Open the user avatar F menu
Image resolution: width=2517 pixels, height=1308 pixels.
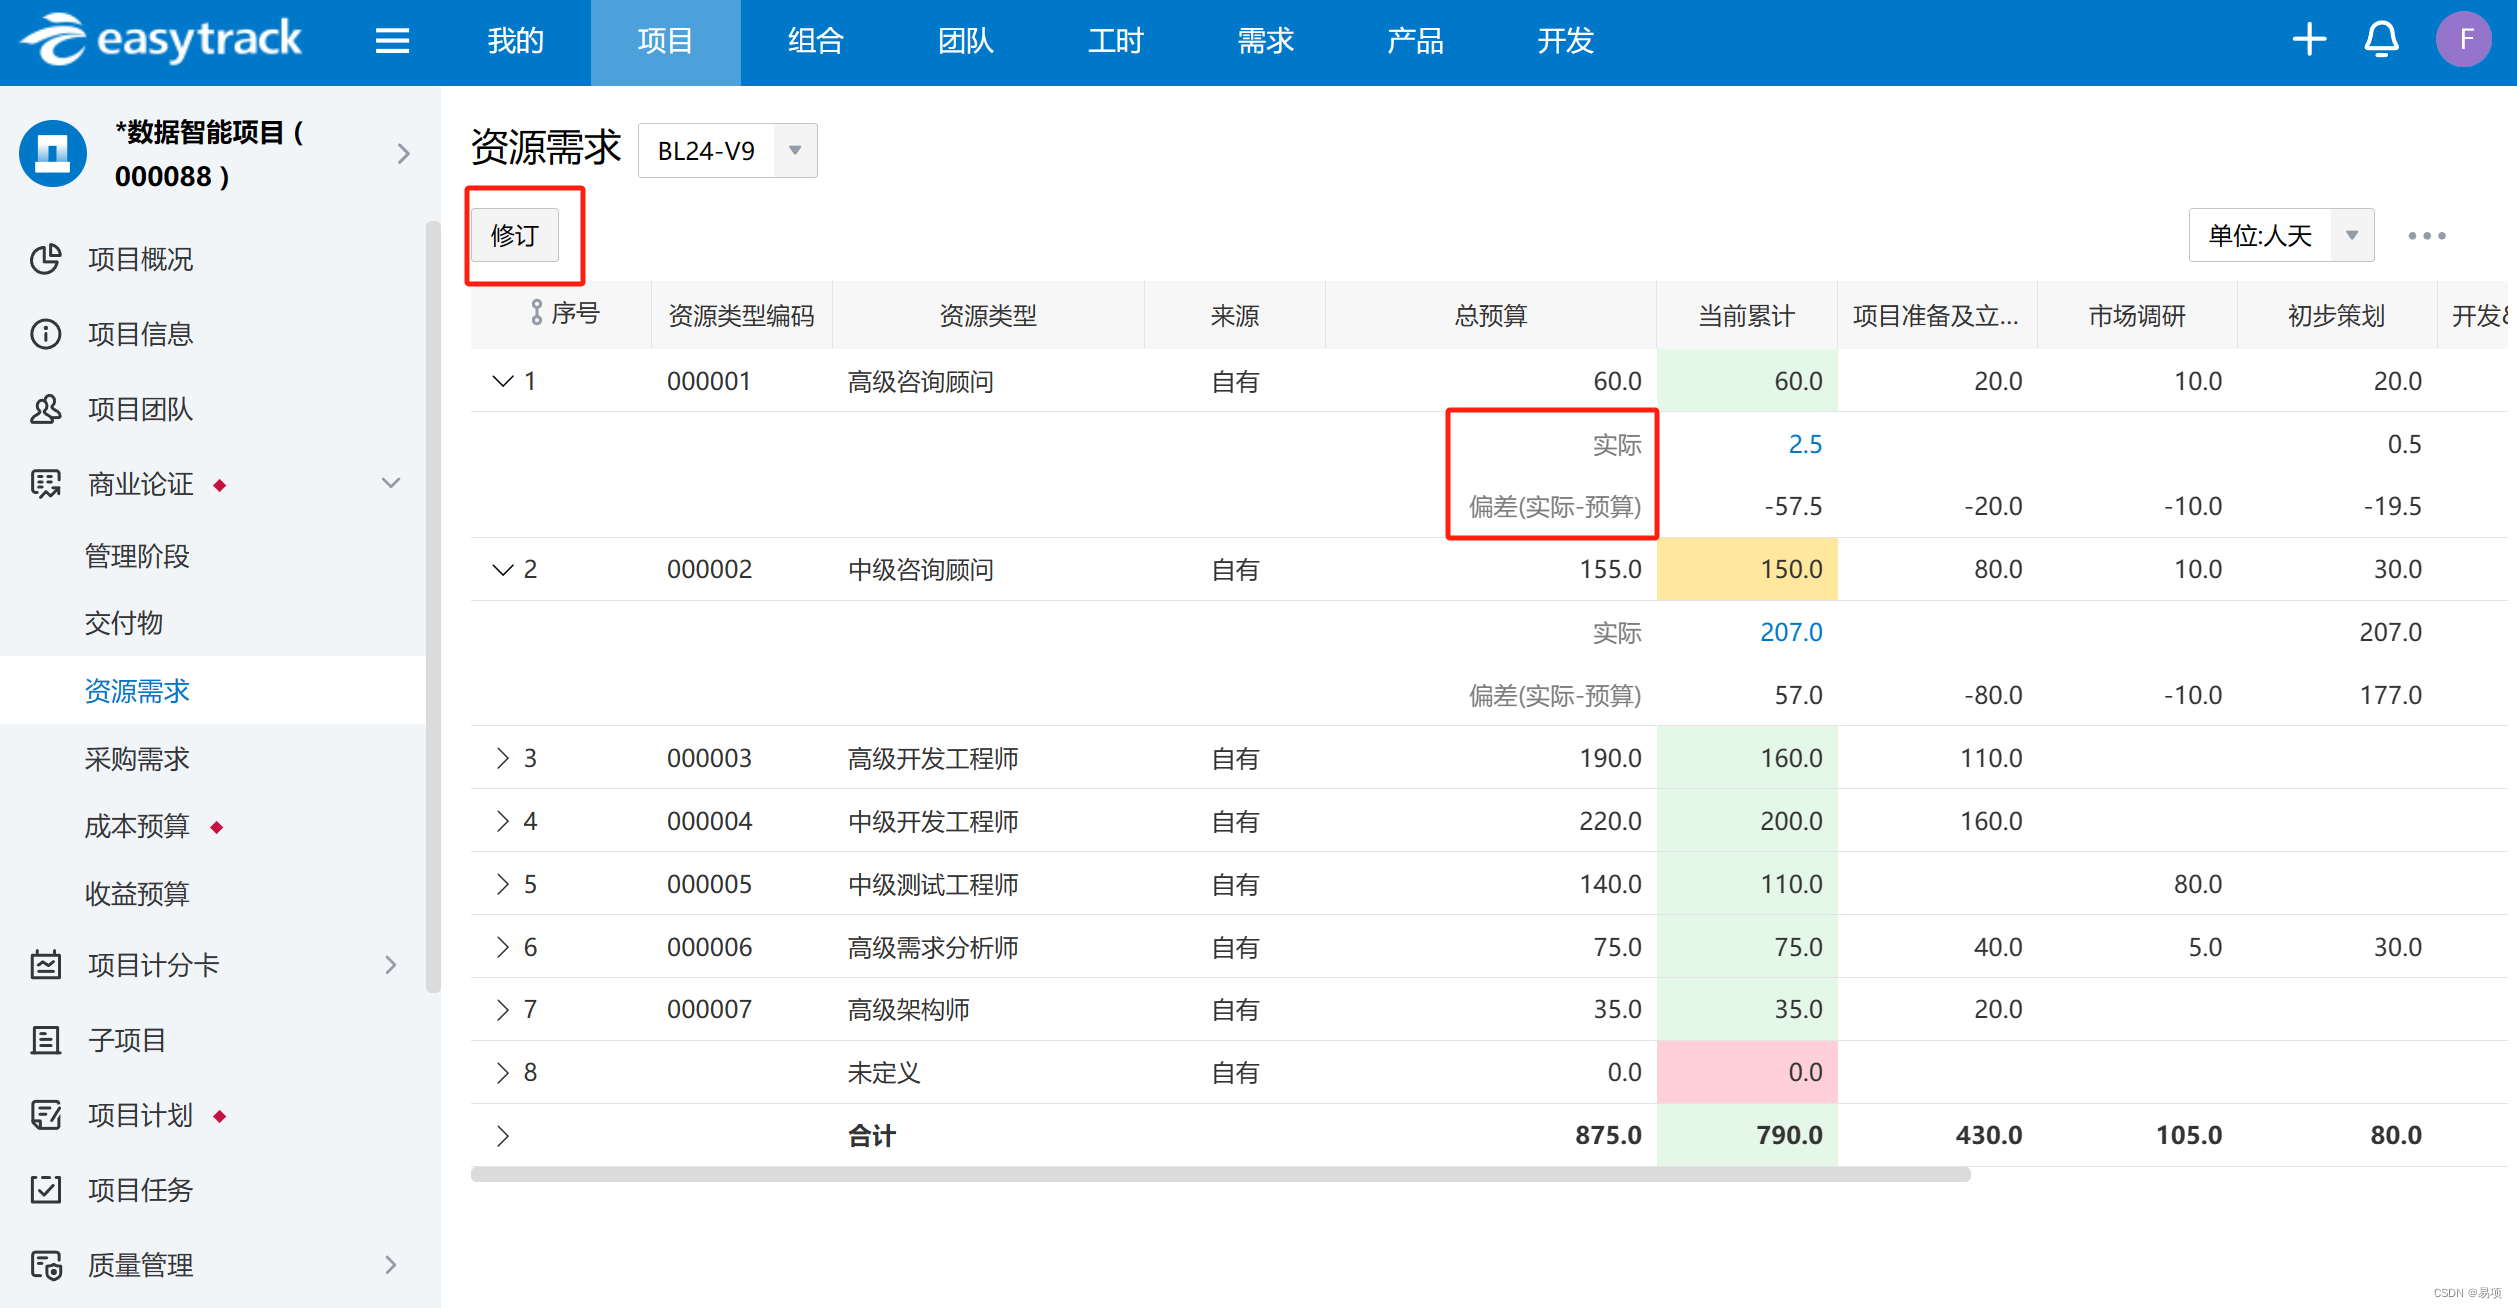pos(2464,40)
